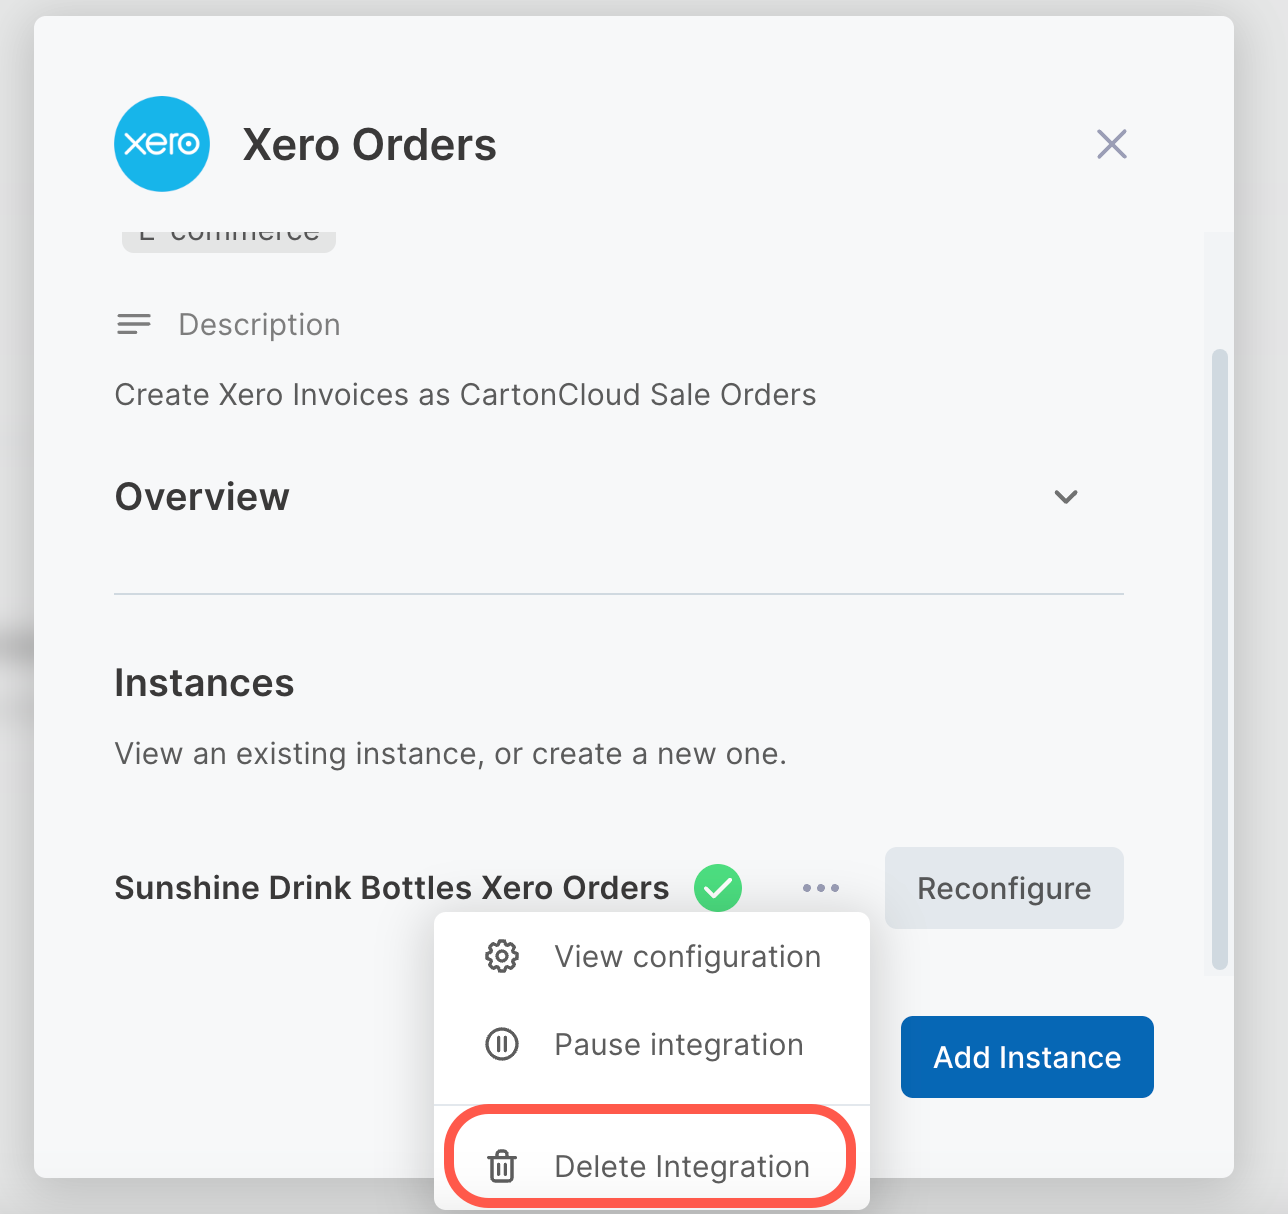Select View configuration from the menu
Screen dimensions: 1288x1214
(x=687, y=956)
